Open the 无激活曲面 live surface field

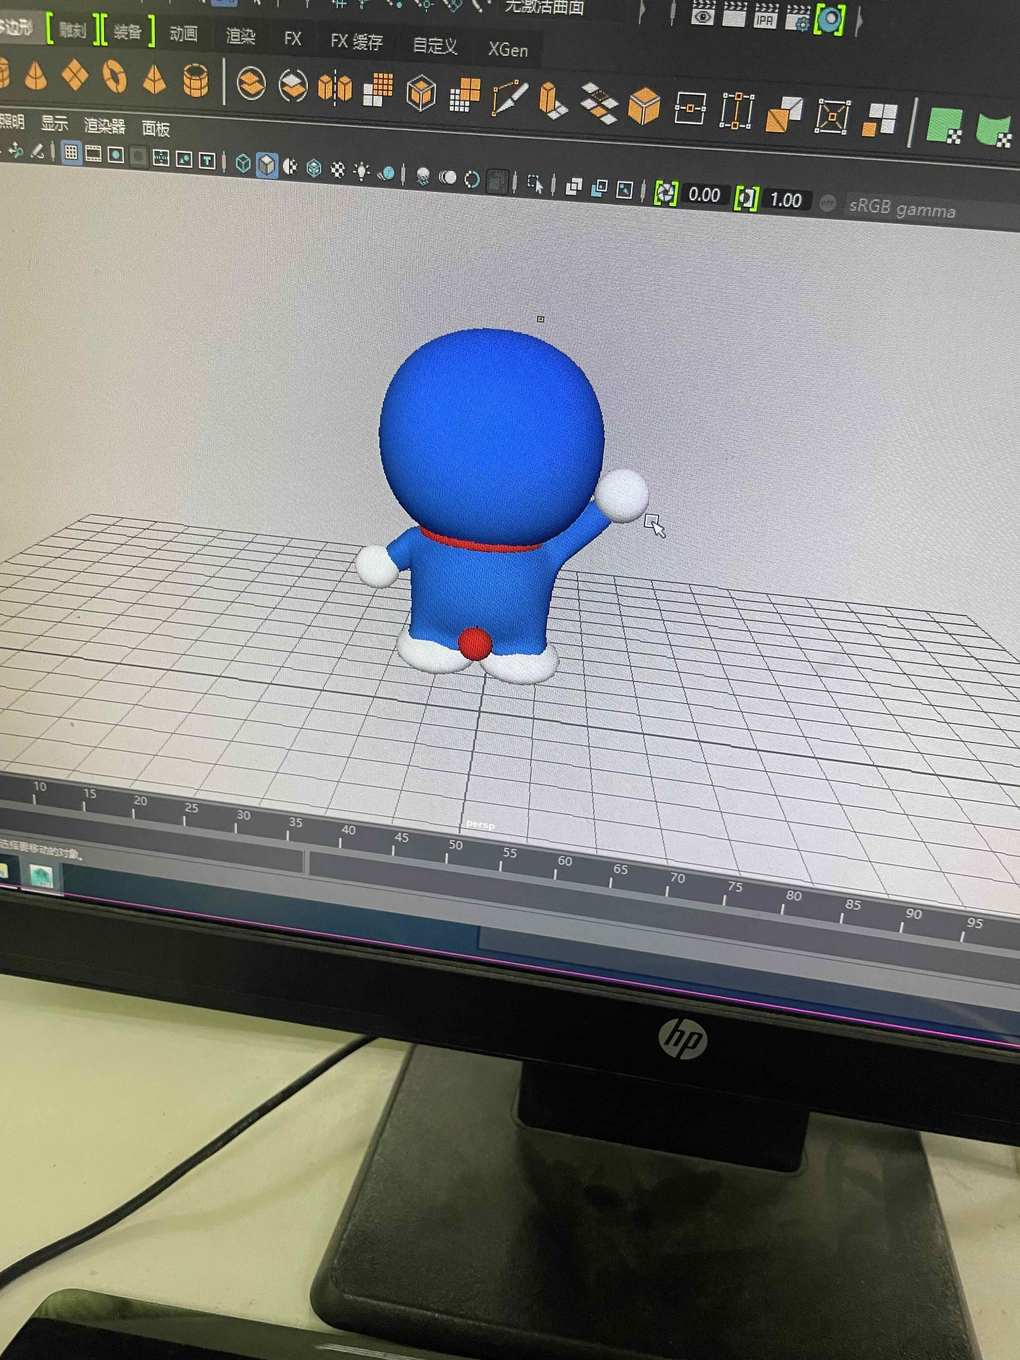(x=545, y=6)
